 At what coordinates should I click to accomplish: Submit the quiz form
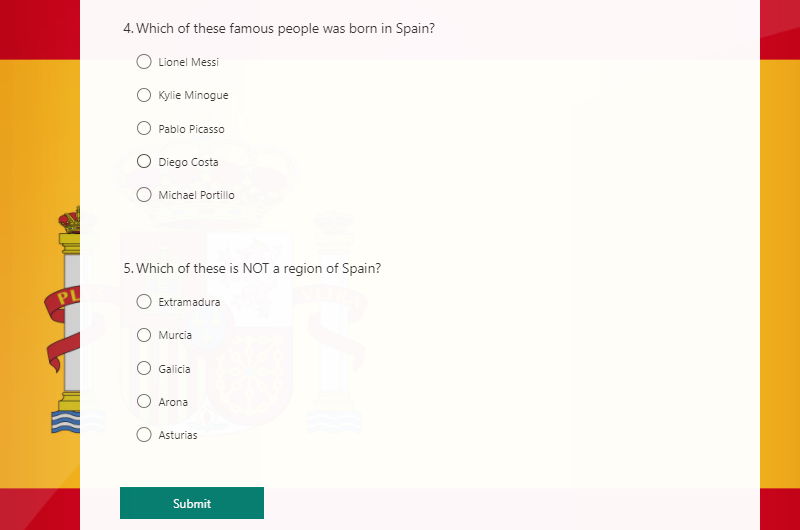click(x=192, y=503)
